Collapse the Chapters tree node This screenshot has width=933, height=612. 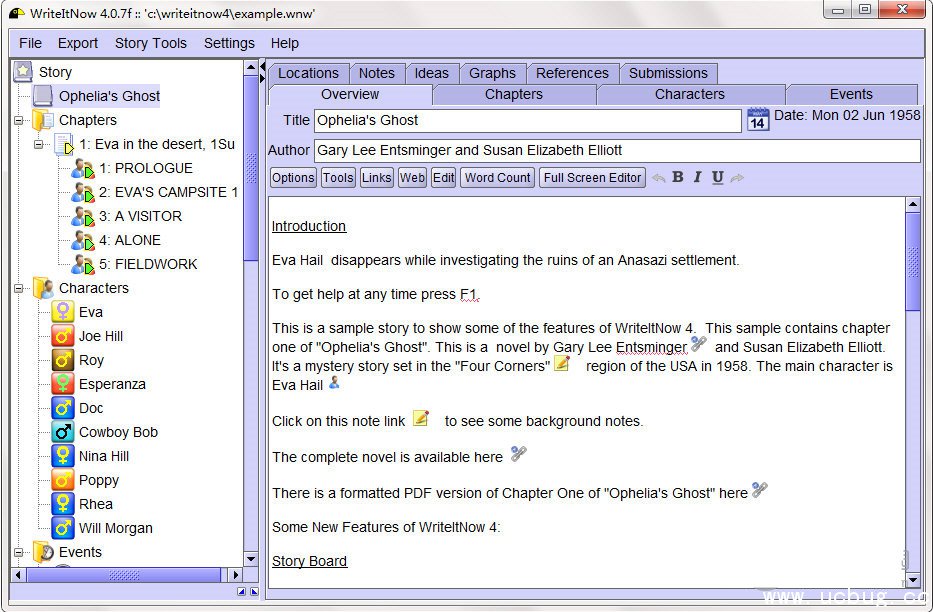20,120
